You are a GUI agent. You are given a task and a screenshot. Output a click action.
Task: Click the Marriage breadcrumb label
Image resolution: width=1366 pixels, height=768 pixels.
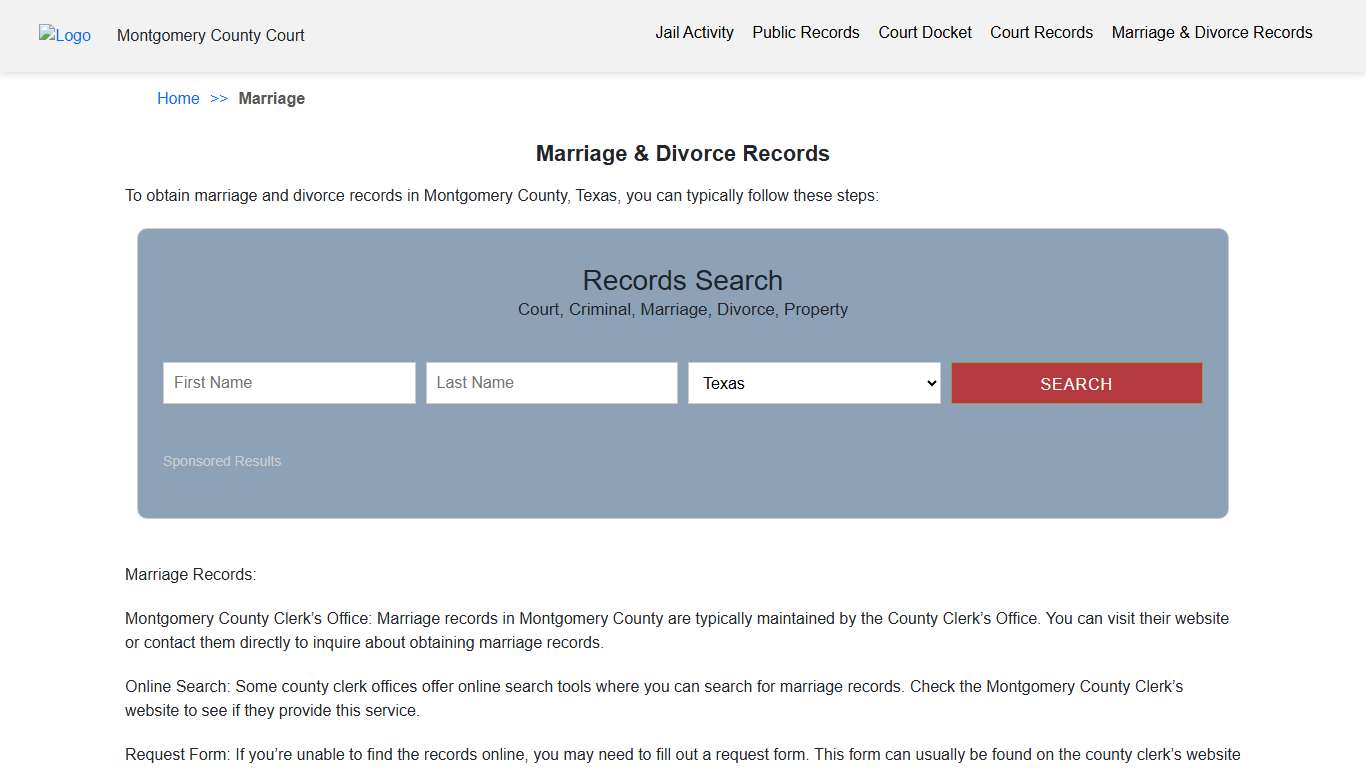[x=271, y=98]
